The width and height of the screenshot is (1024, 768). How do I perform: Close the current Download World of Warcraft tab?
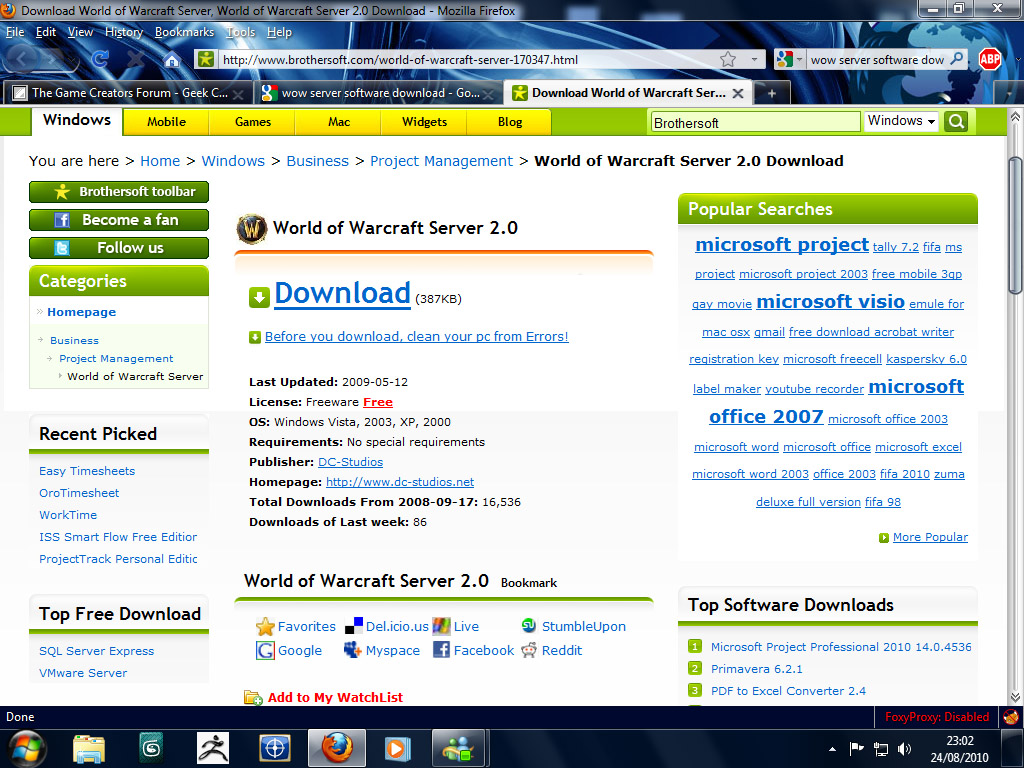coord(738,93)
